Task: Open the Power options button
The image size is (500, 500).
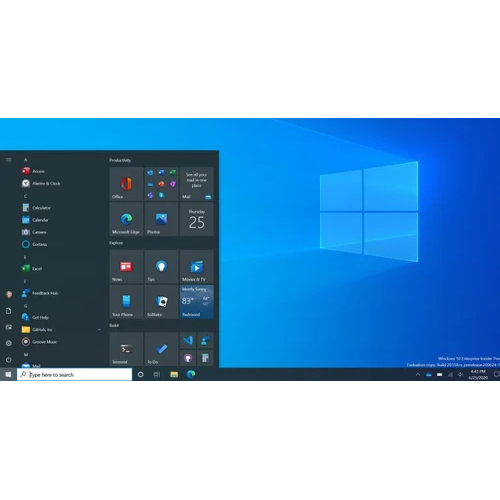Action: point(9,359)
